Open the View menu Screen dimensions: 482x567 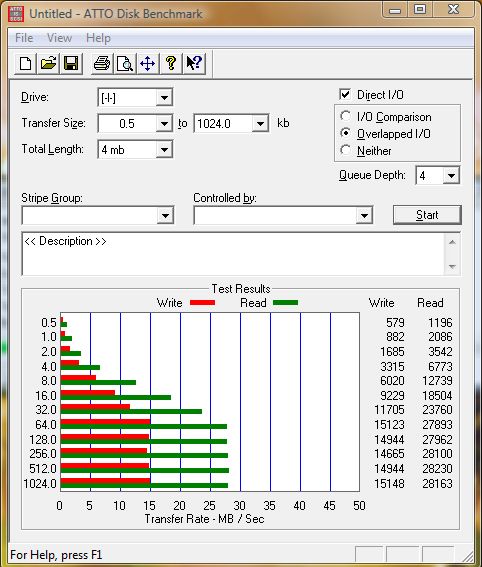coord(59,38)
